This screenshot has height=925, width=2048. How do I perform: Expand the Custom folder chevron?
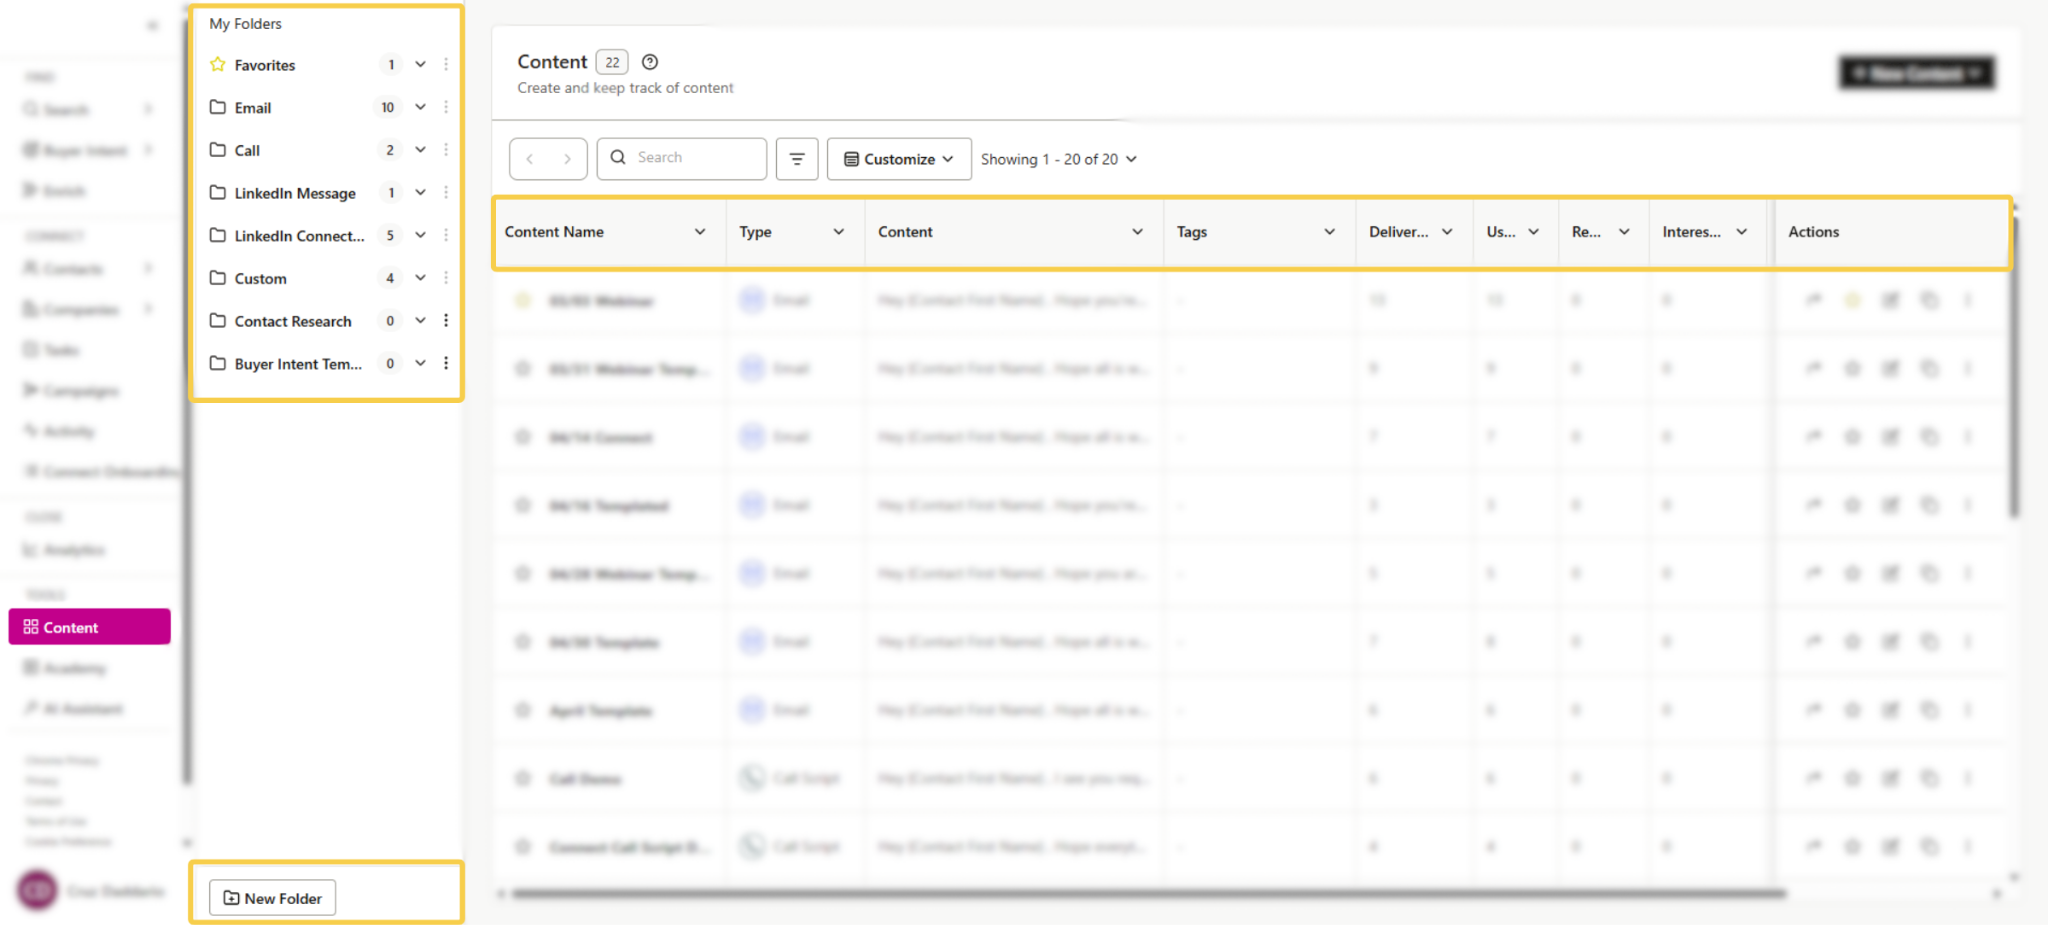pos(421,278)
